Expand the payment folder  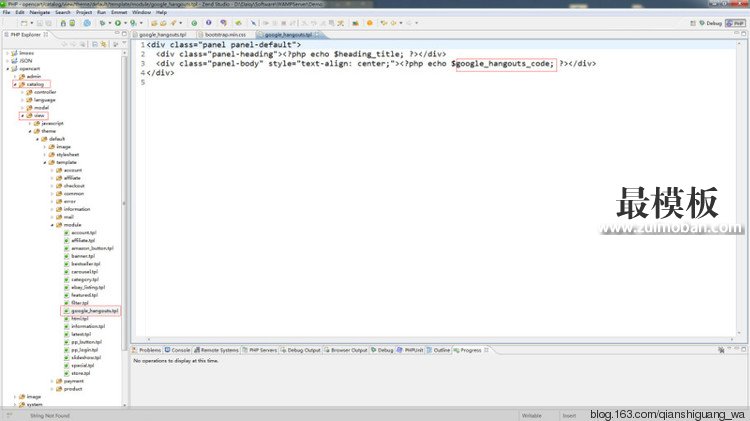[52, 381]
